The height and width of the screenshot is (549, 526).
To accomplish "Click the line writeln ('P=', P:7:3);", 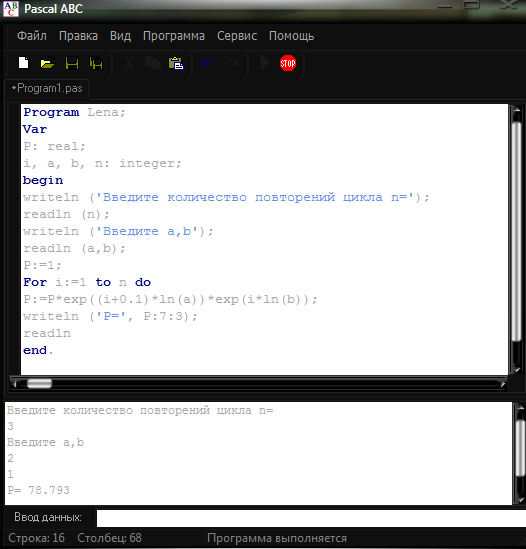I will 110,316.
